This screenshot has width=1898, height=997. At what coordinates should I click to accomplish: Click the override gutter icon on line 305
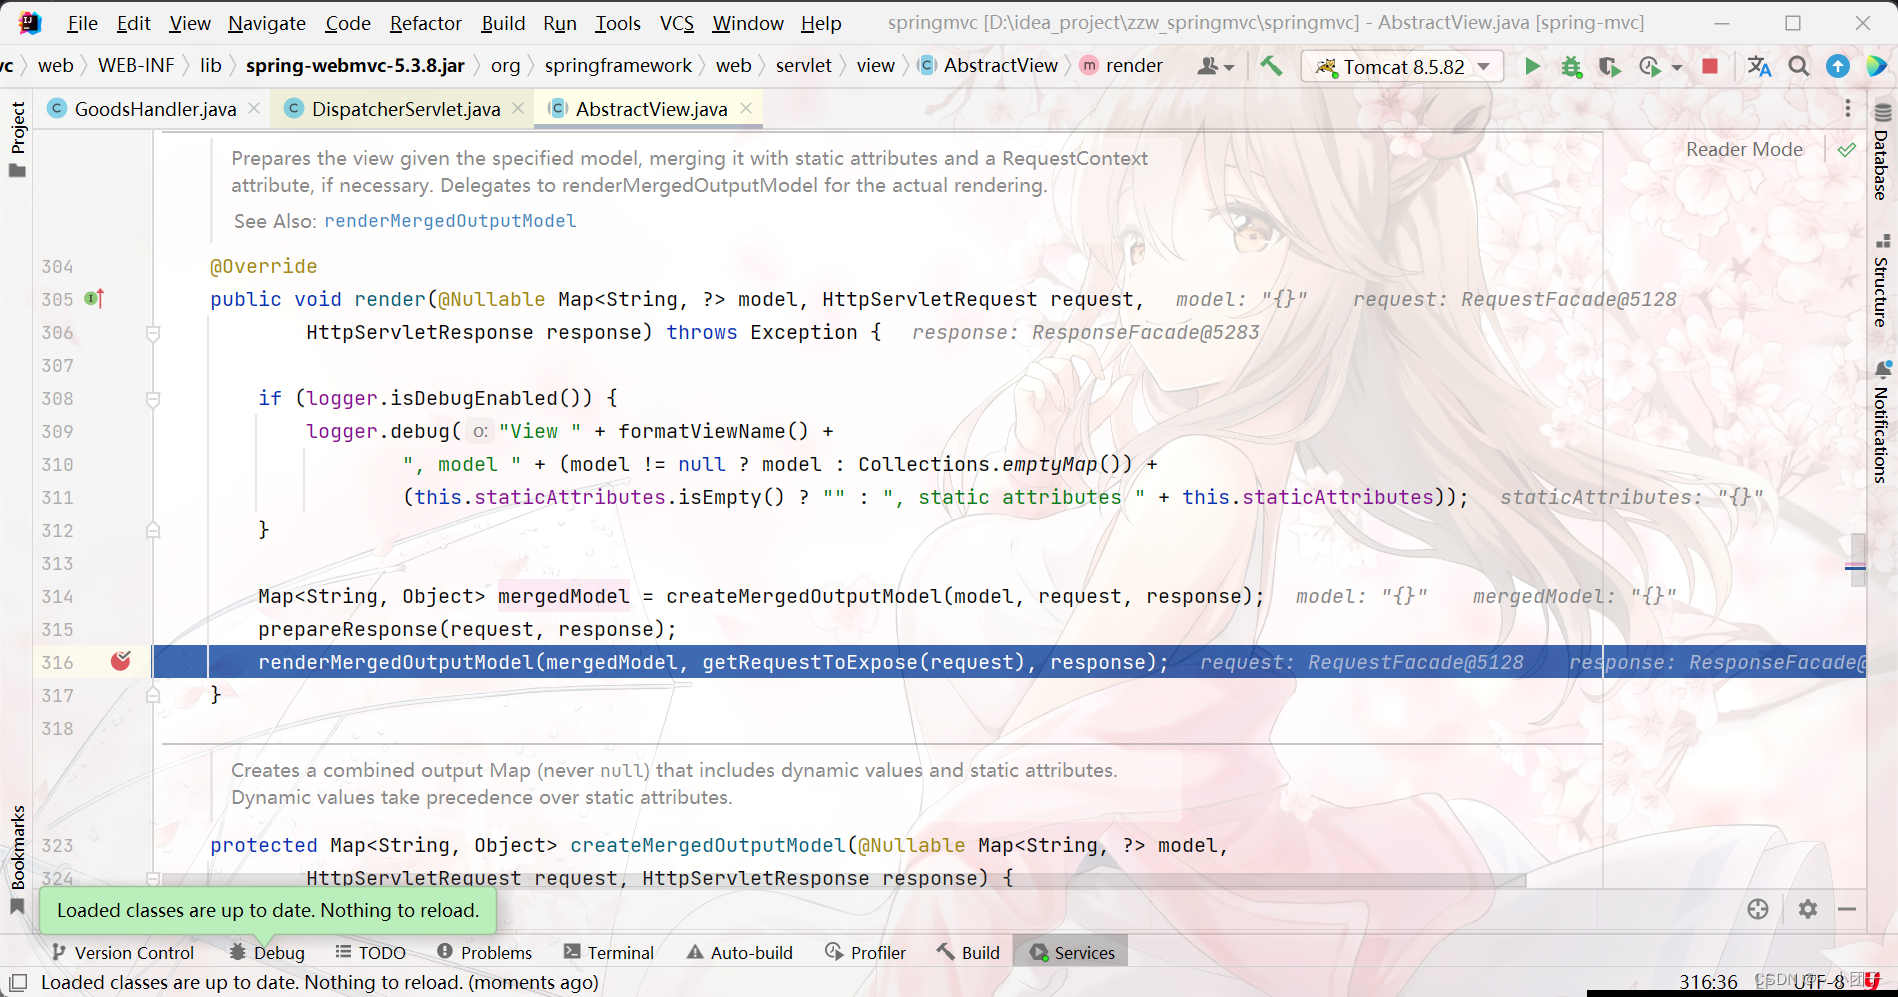(x=95, y=299)
